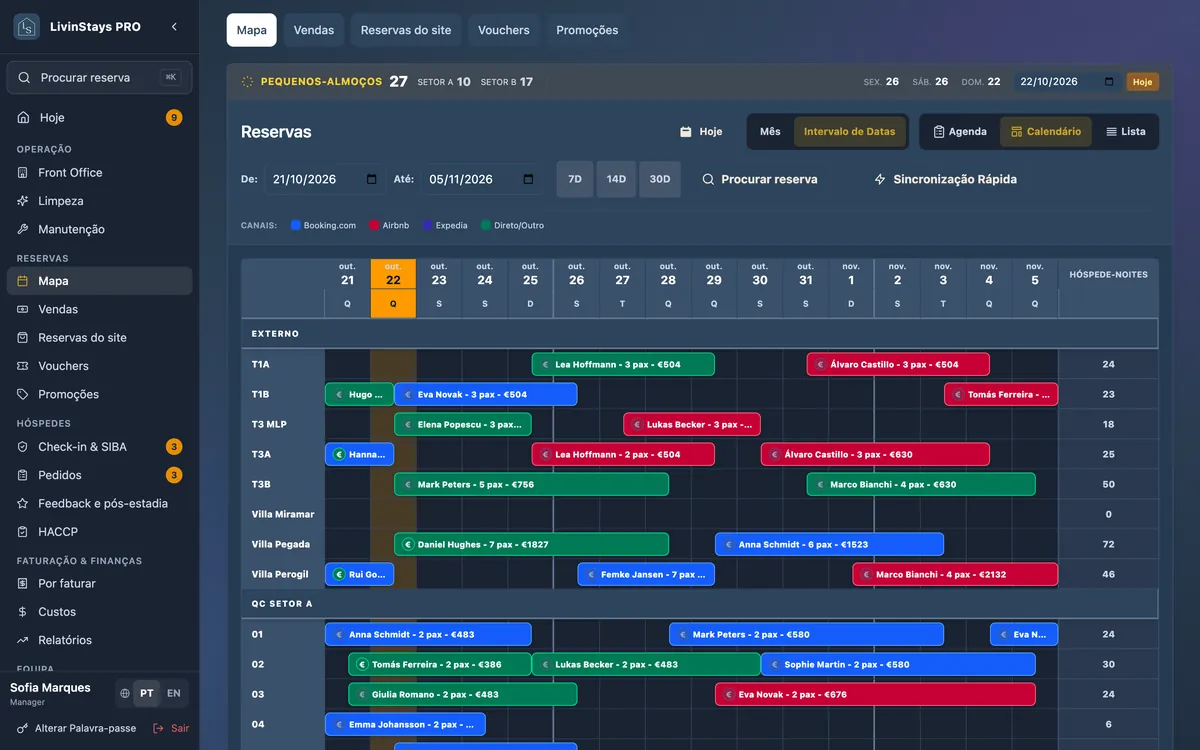
Task: Click the LivinStays PRO logo icon
Action: pyautogui.click(x=26, y=27)
